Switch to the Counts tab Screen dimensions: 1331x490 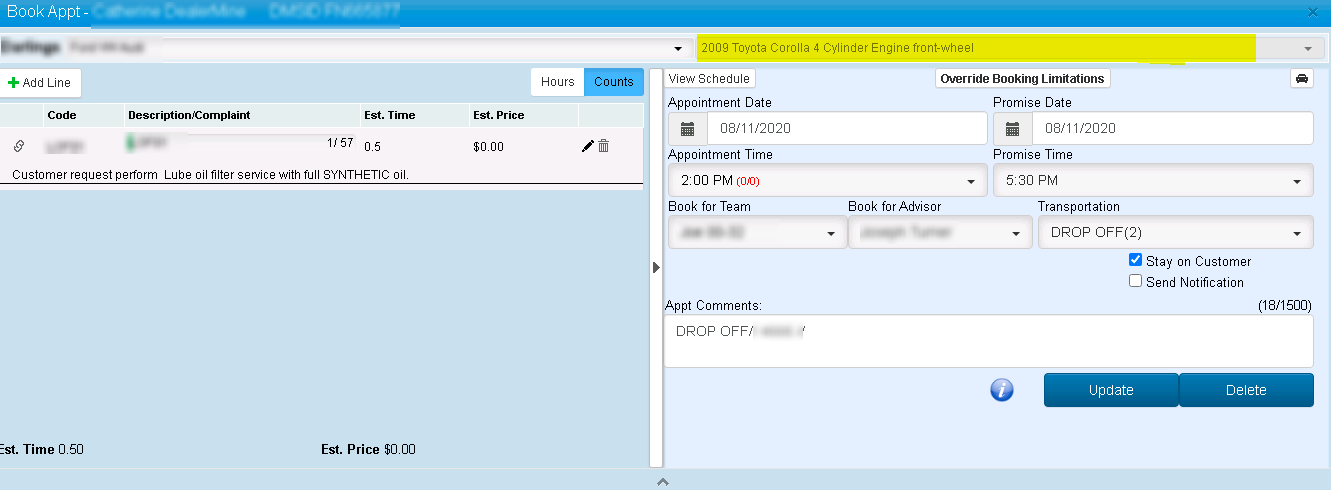pos(613,82)
